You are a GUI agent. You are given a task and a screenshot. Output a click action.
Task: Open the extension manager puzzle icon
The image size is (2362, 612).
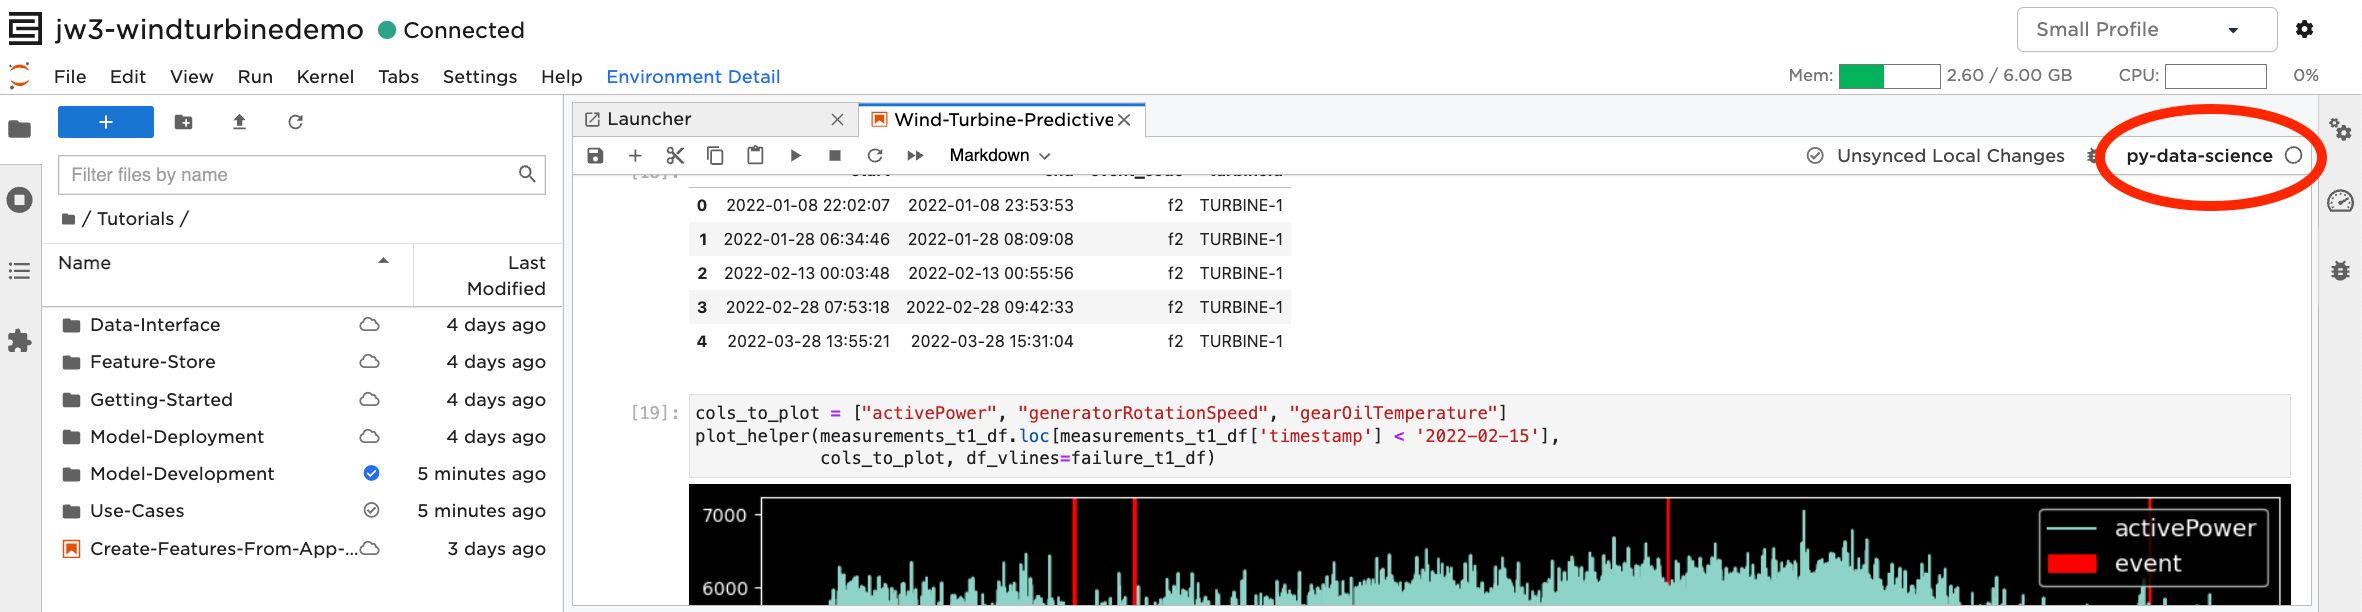[19, 341]
